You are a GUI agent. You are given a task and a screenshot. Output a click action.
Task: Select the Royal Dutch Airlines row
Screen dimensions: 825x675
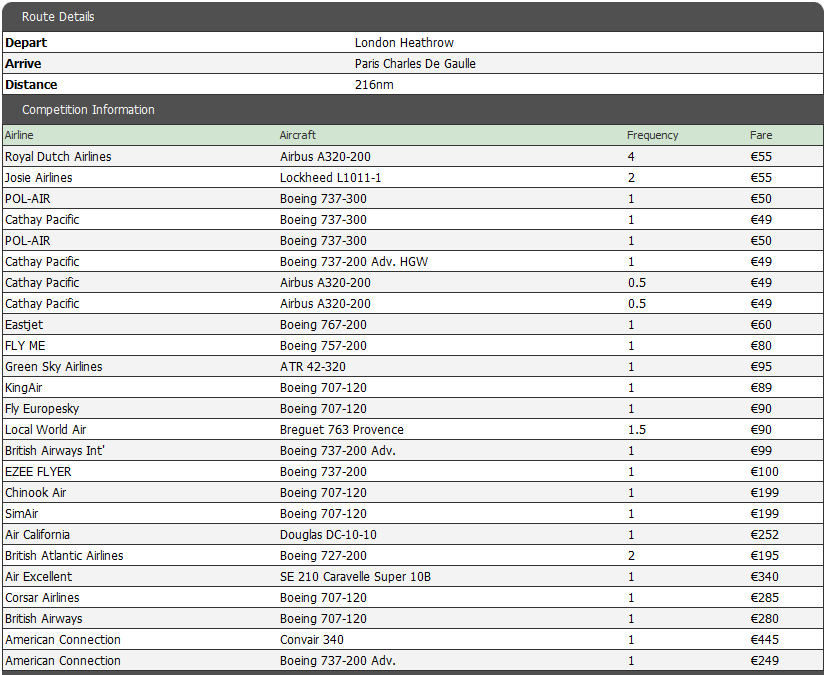[412, 156]
